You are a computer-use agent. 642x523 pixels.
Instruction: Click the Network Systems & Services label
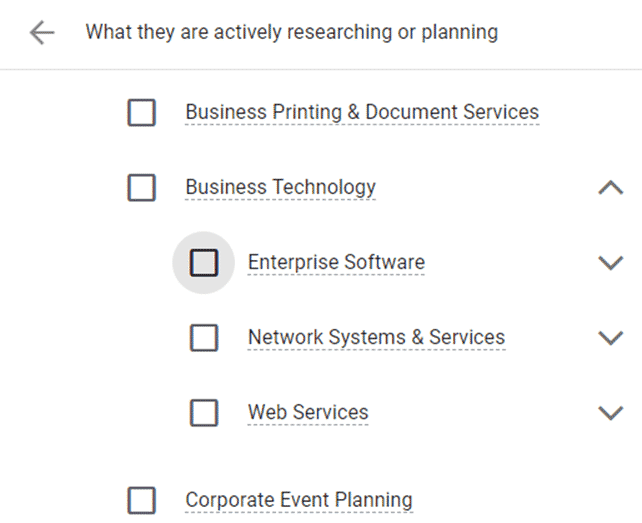tap(377, 337)
